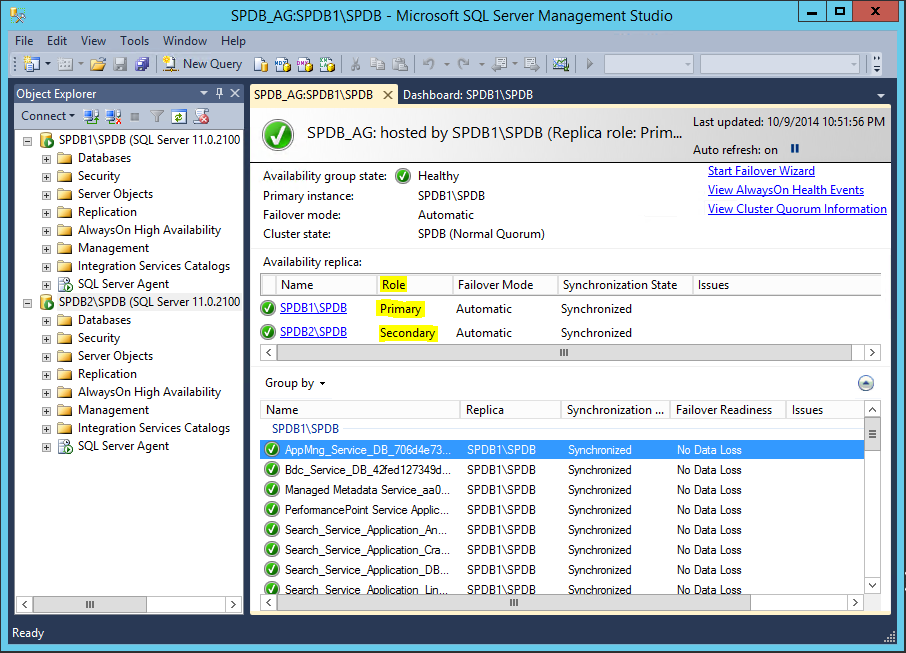This screenshot has height=653, width=906.
Task: Switch to Dashboard: SPDB1\SPDB tab
Action: [x=468, y=95]
